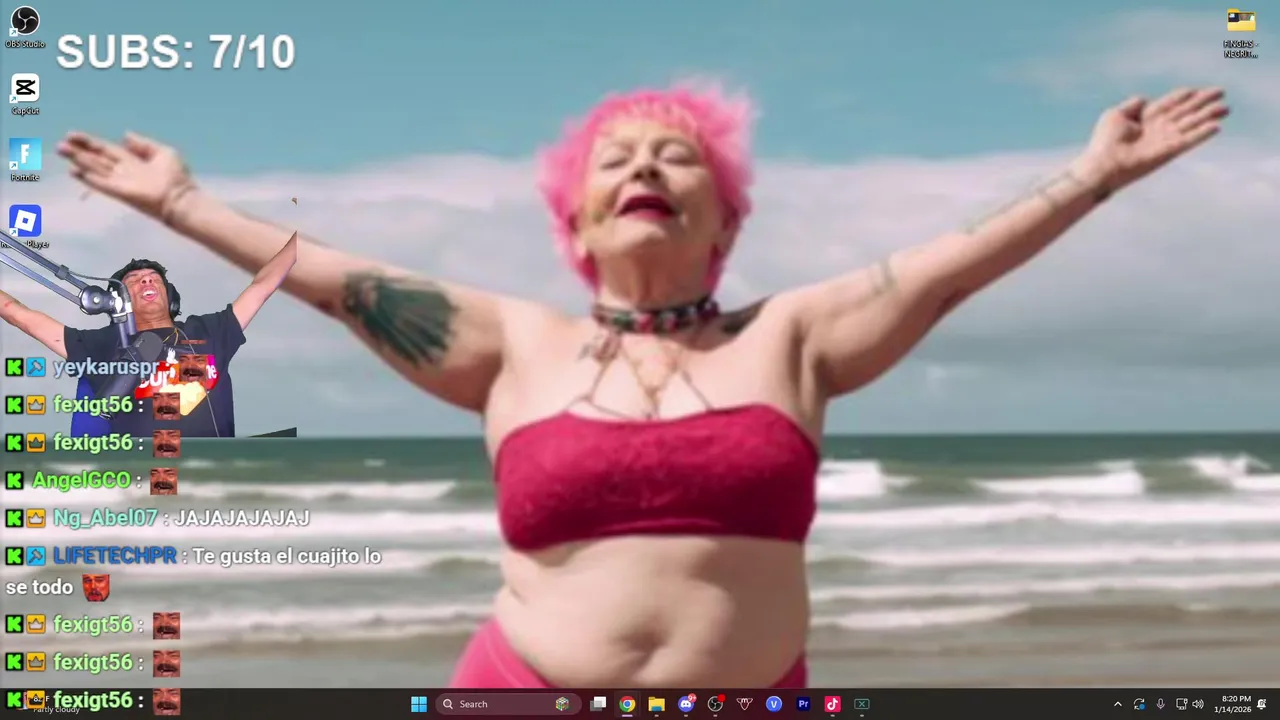
Task: Click the chat message 'JAJAJAJAJ'
Action: pos(242,518)
